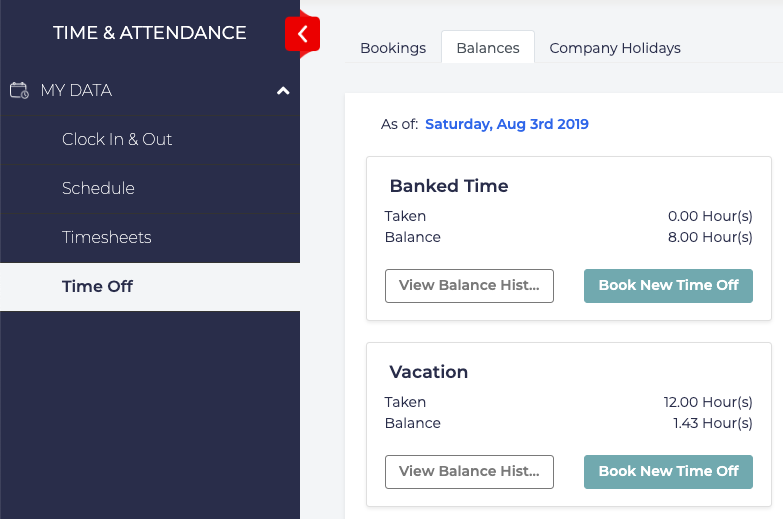Click the MY DATA menu label

click(x=76, y=90)
